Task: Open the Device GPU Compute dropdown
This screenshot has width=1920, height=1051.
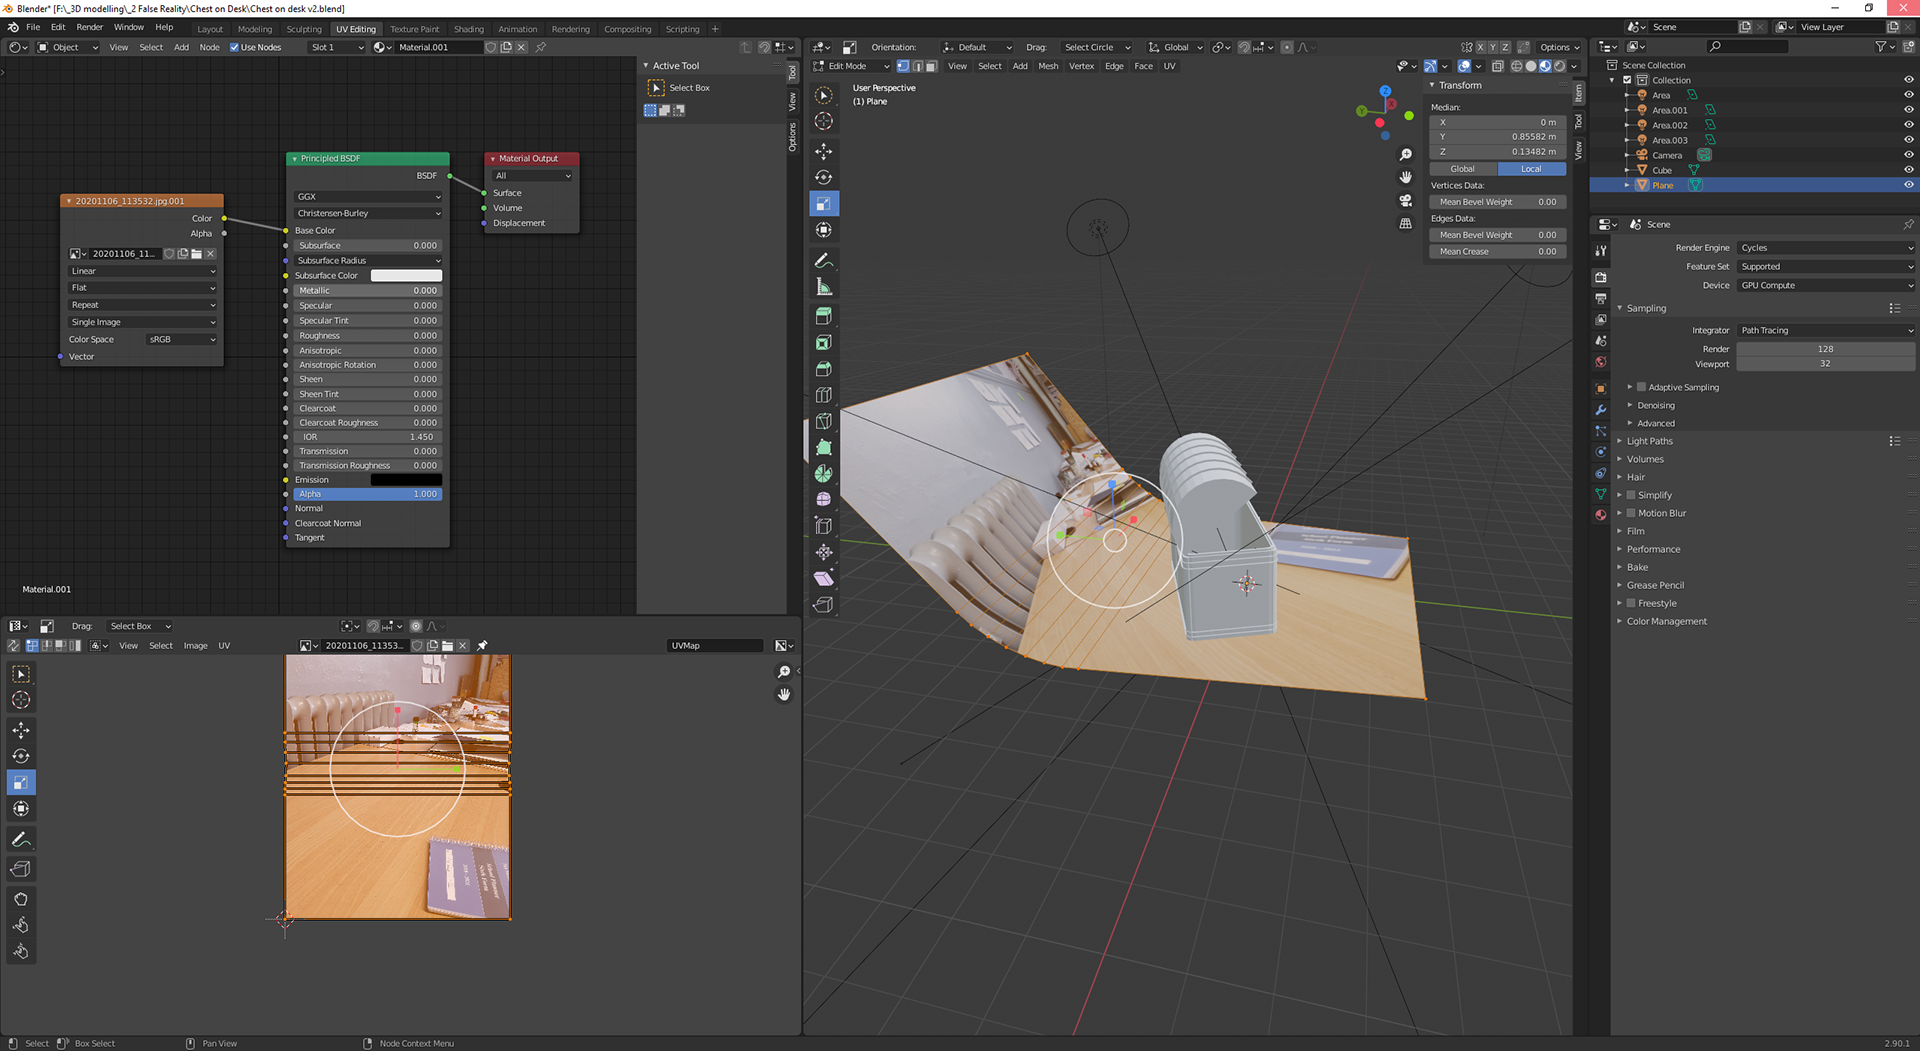Action: 1826,286
